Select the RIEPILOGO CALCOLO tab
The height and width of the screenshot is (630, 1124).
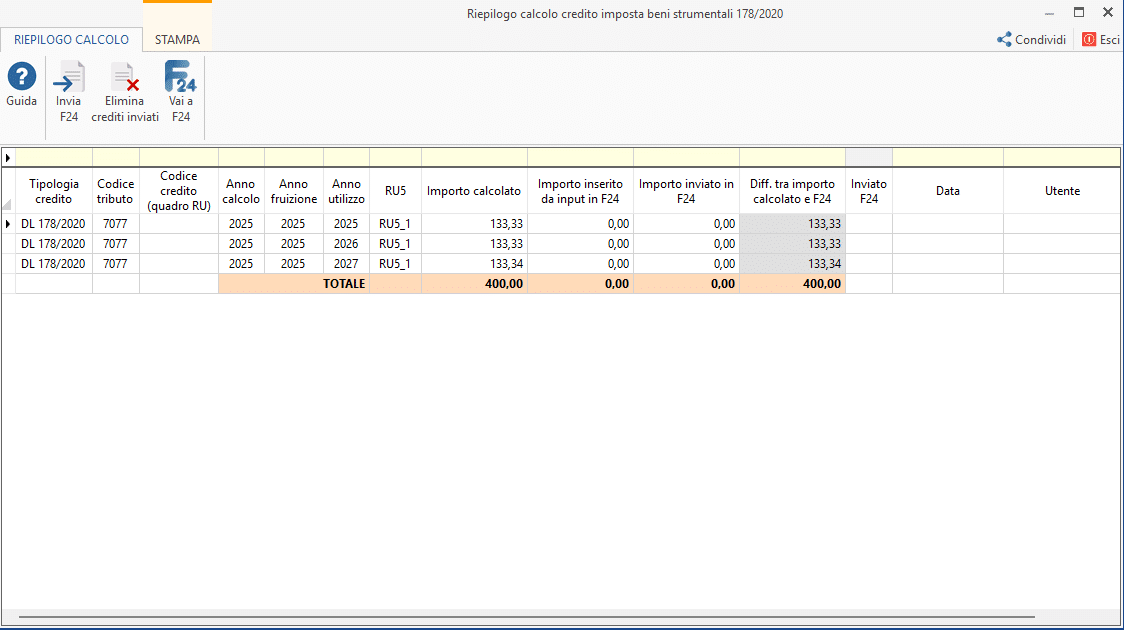[71, 40]
